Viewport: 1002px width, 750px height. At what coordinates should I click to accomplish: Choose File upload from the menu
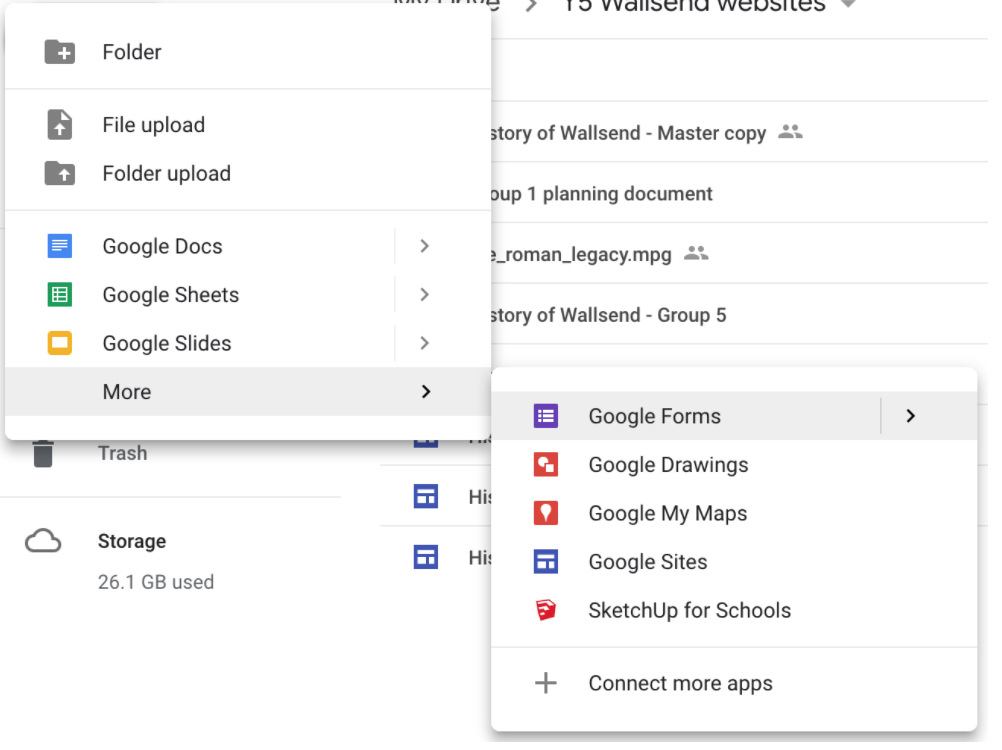pyautogui.click(x=250, y=126)
